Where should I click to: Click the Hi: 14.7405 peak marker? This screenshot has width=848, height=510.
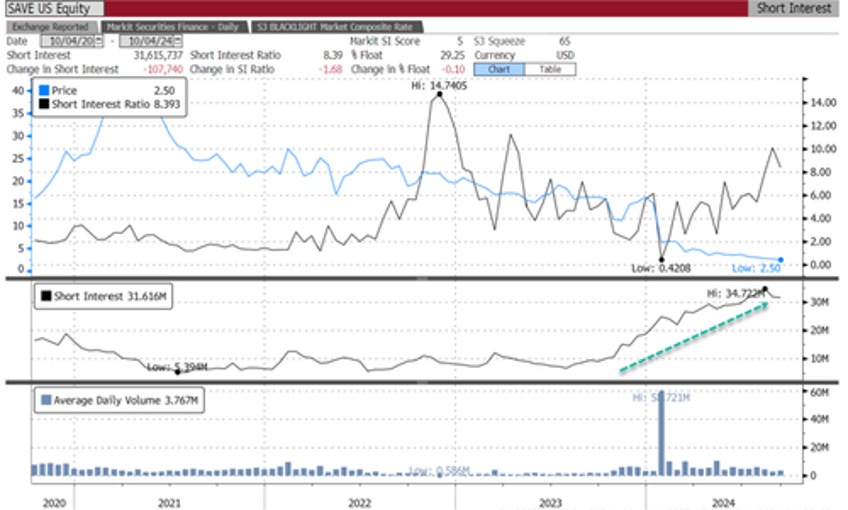pyautogui.click(x=440, y=94)
